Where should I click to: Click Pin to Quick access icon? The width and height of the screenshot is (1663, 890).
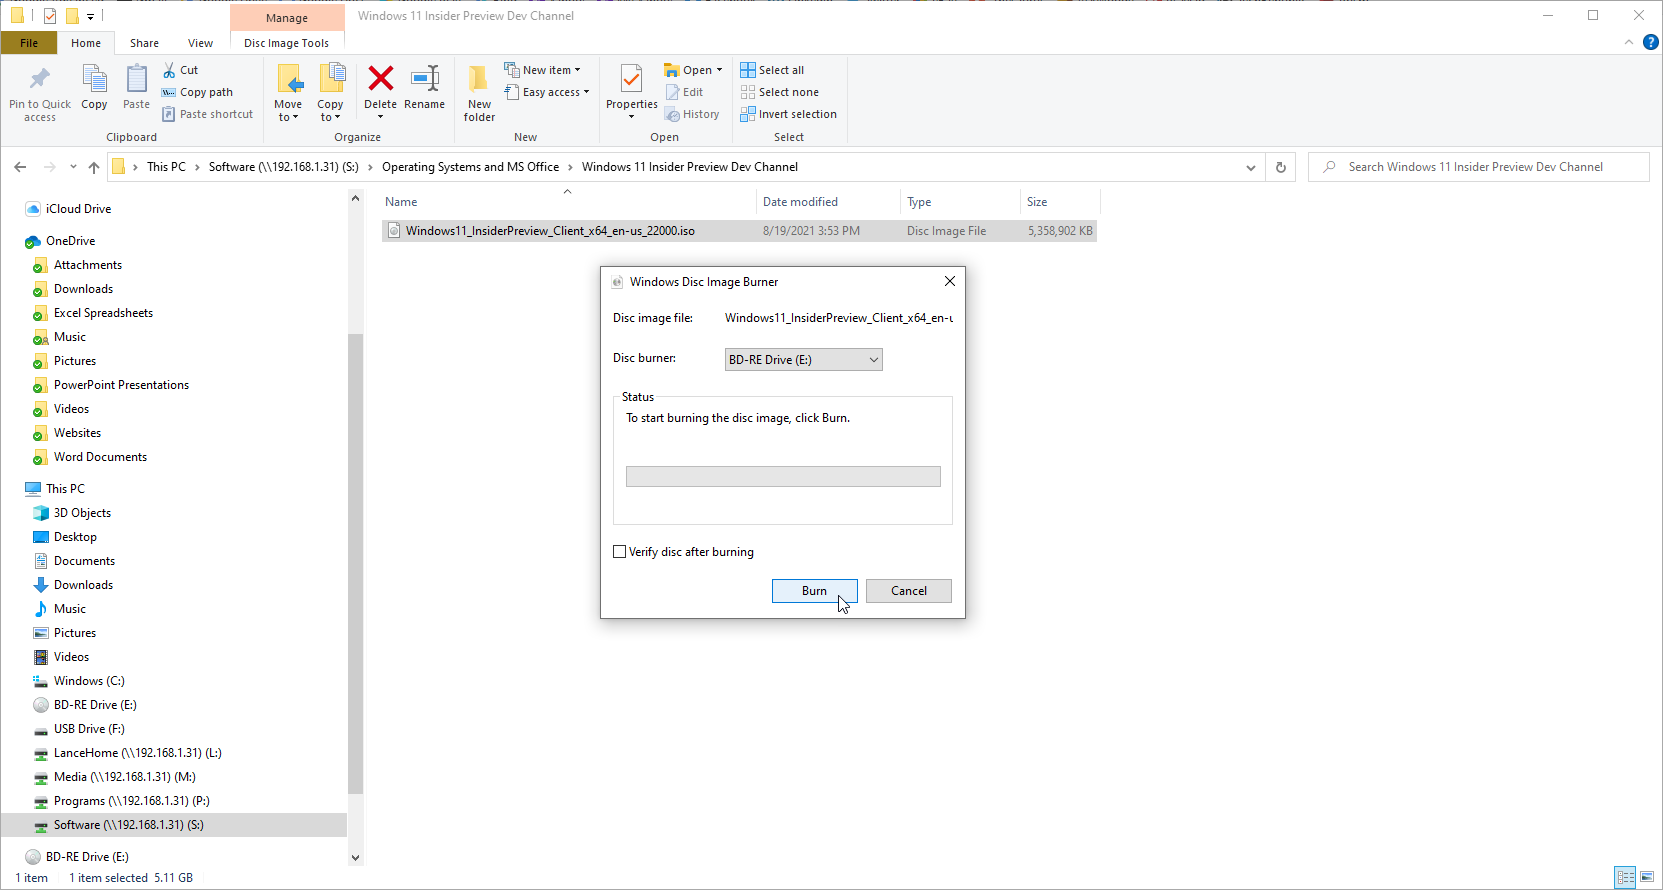point(40,79)
